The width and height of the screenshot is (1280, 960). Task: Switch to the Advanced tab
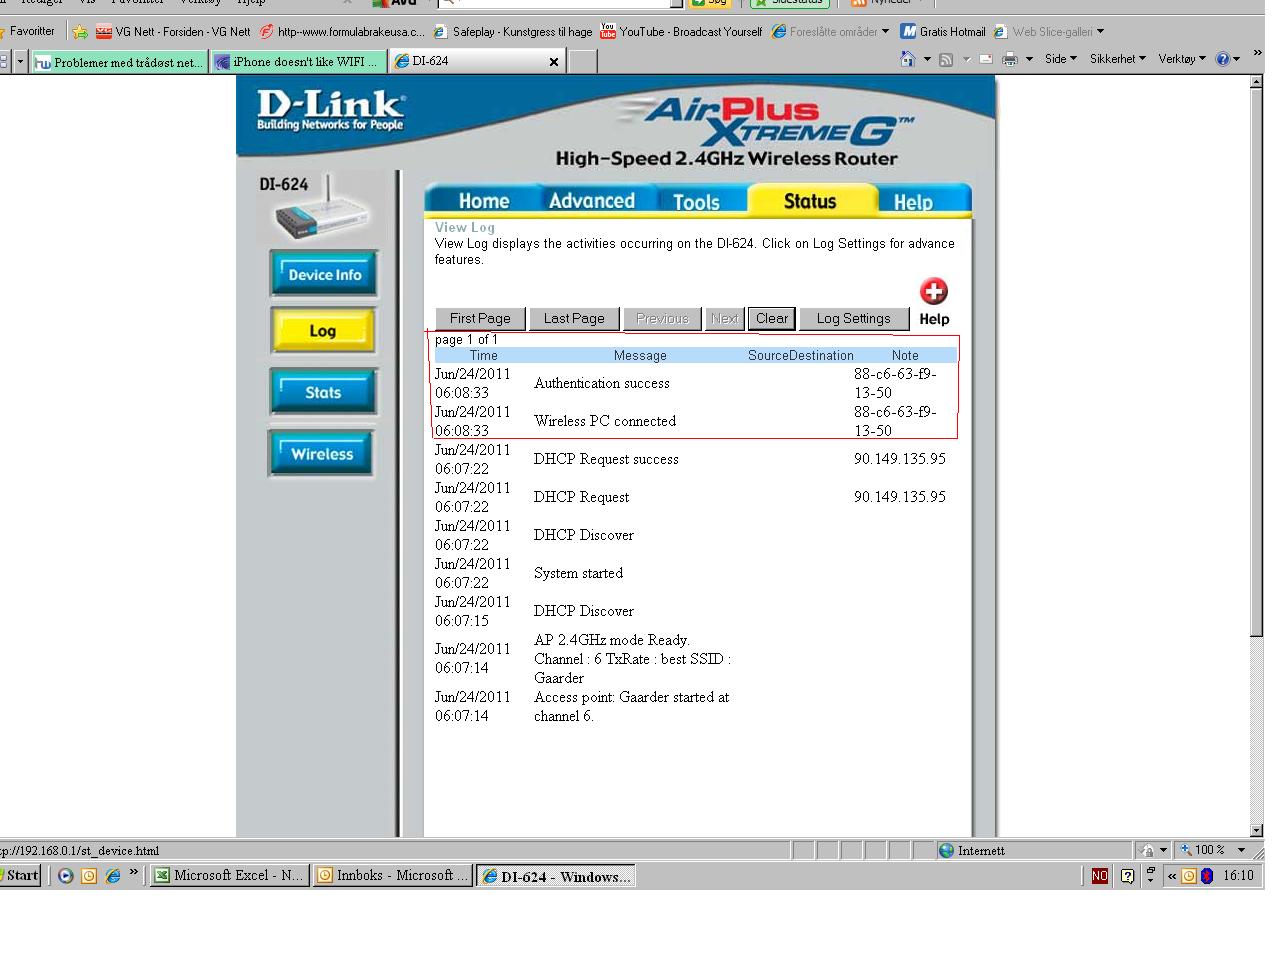click(591, 200)
